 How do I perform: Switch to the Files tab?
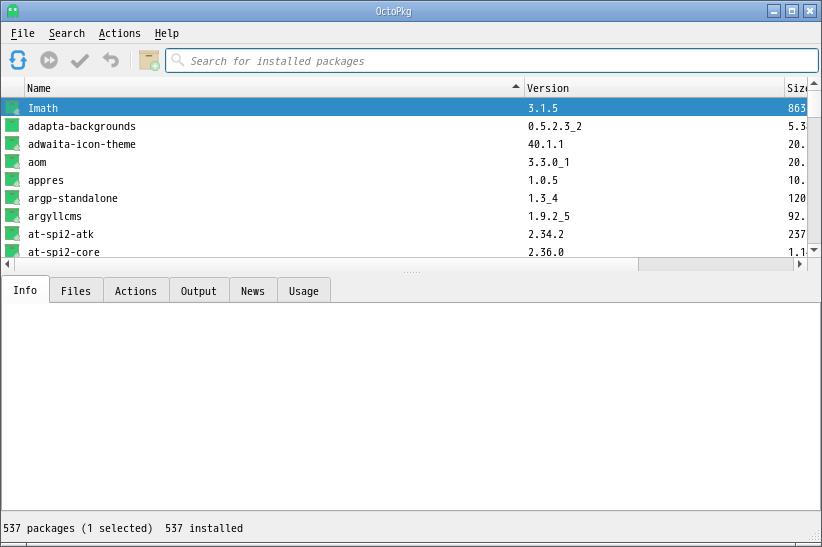coord(76,291)
